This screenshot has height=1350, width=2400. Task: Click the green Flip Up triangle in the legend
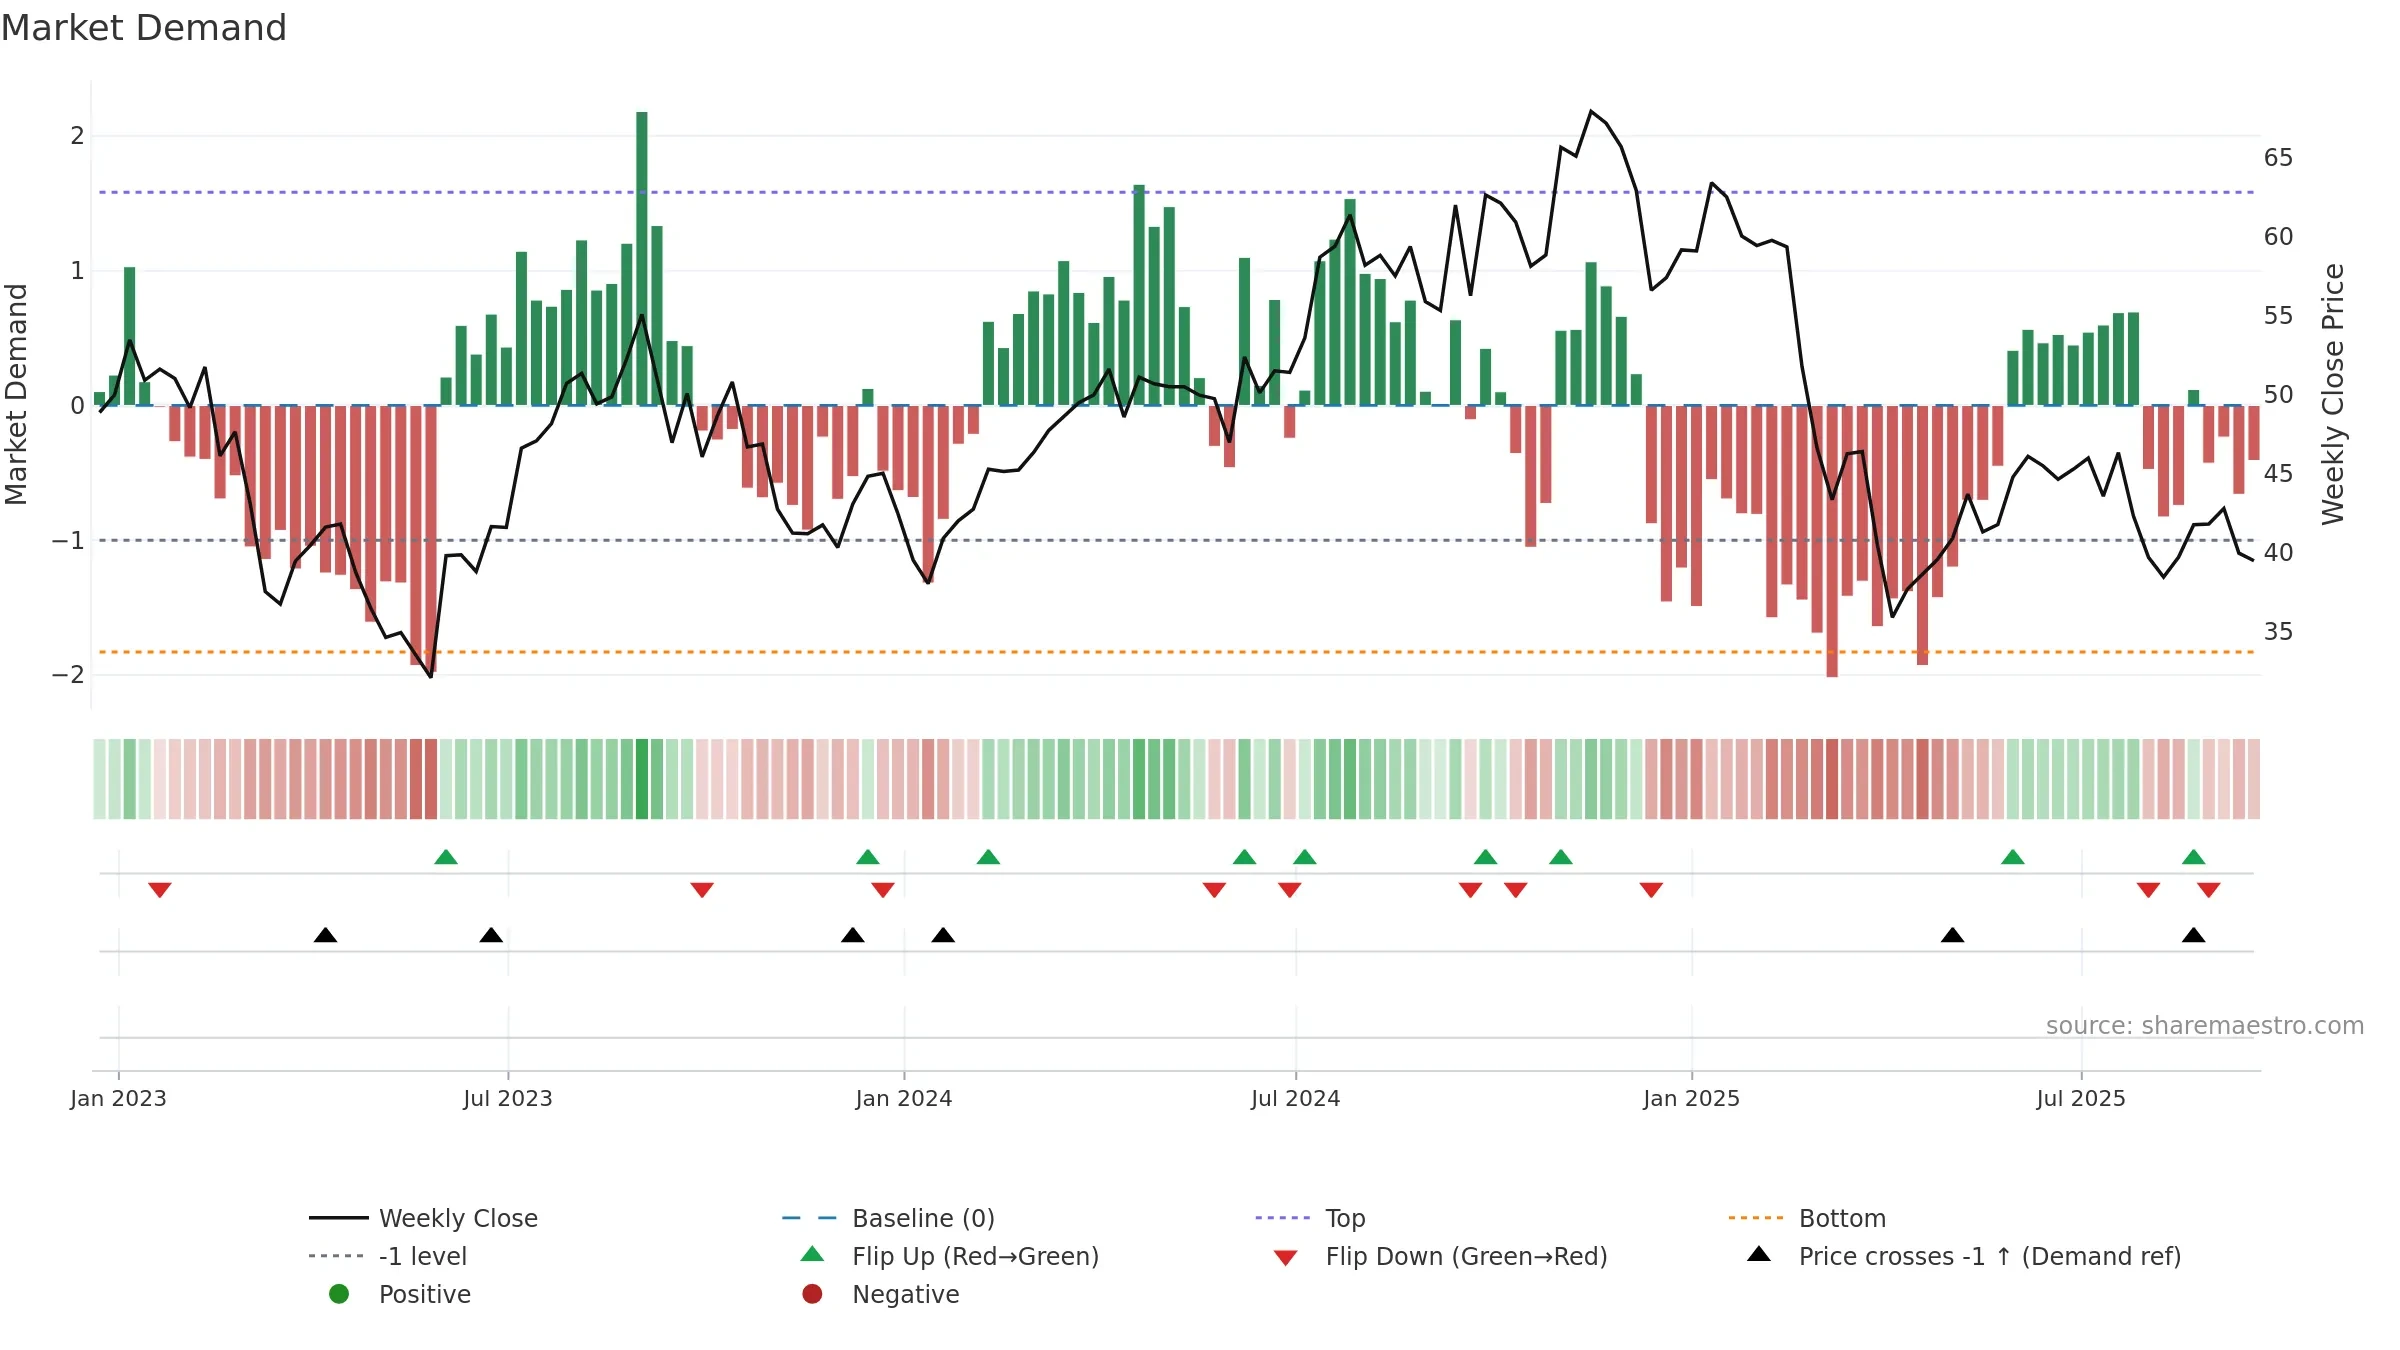813,1254
